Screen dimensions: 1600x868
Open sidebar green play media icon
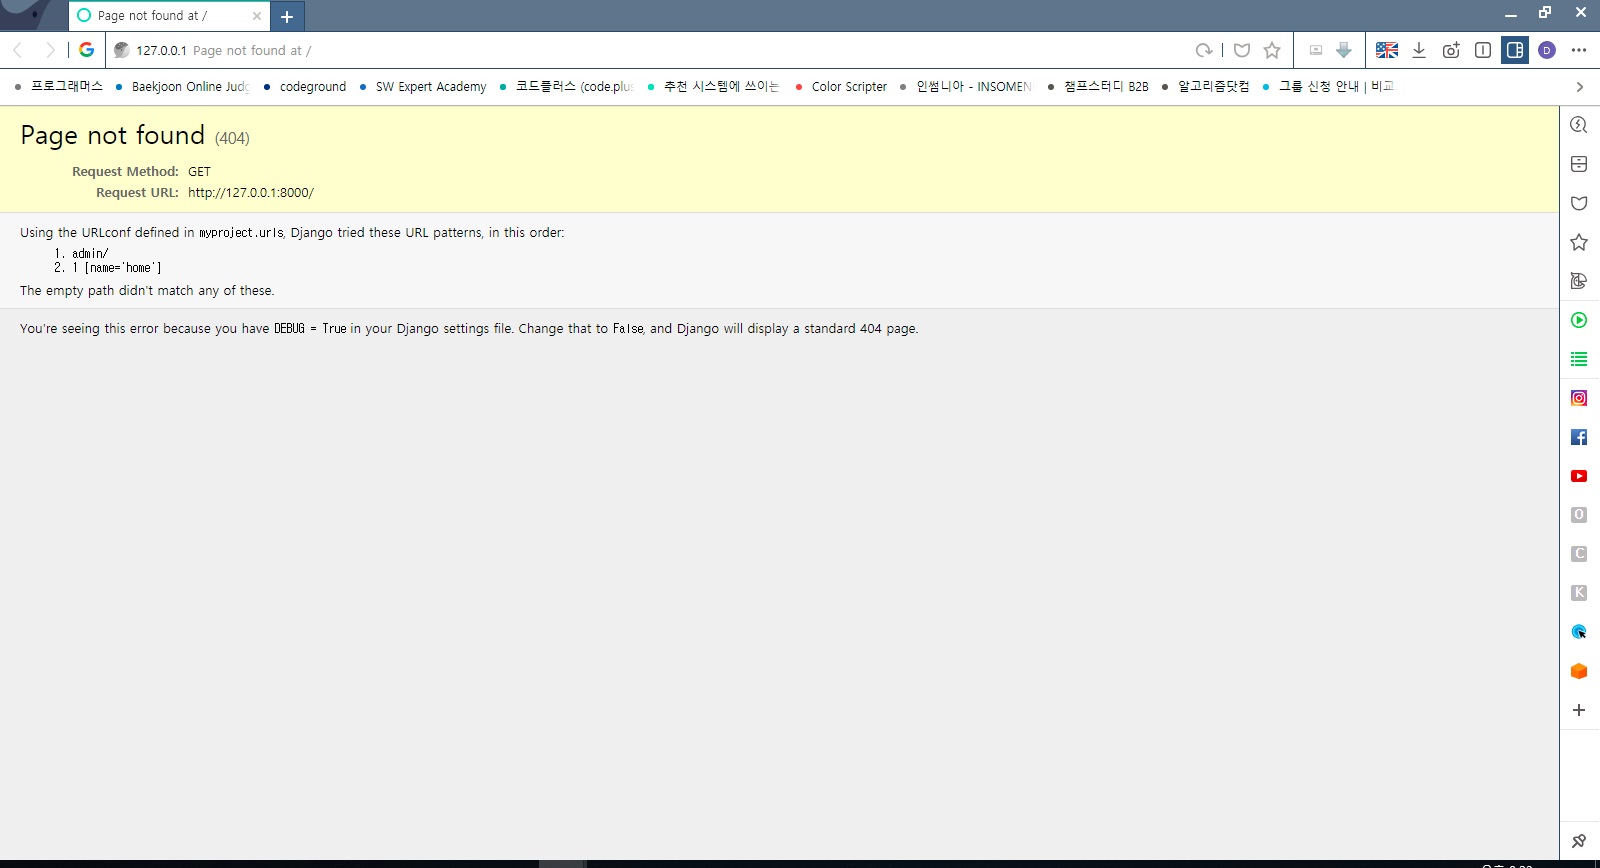(x=1579, y=320)
